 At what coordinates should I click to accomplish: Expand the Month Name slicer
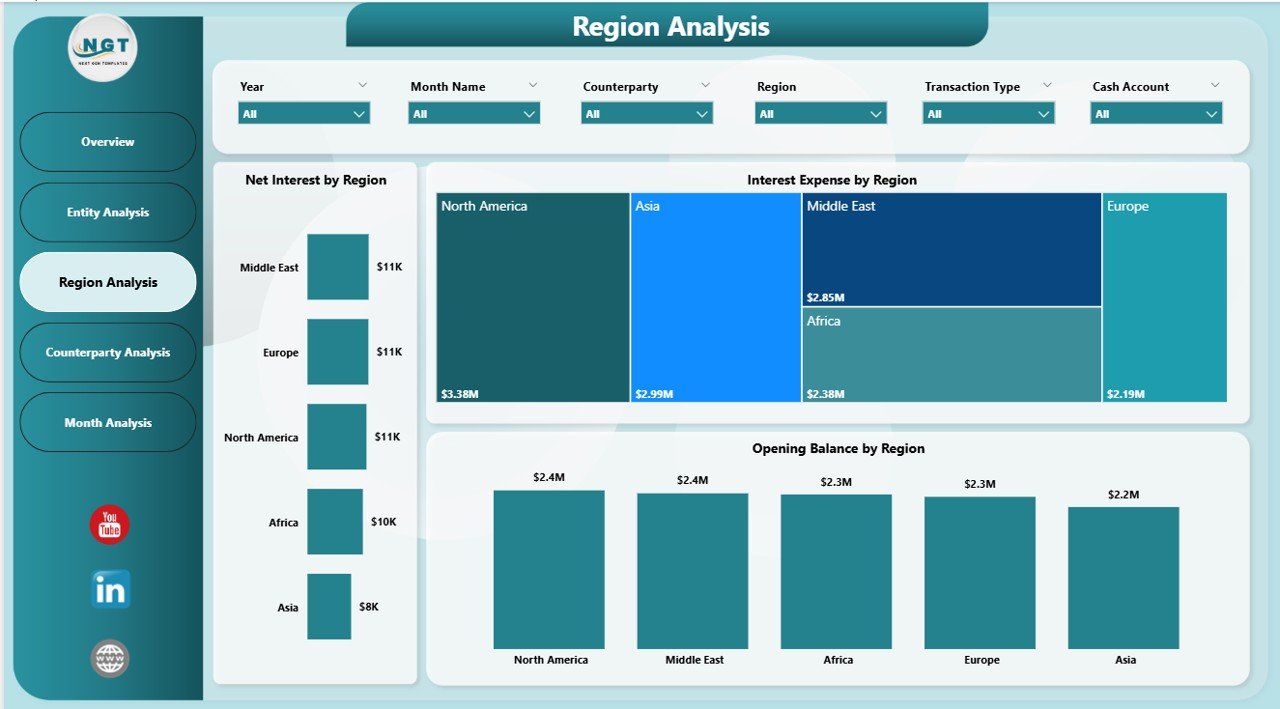point(473,113)
